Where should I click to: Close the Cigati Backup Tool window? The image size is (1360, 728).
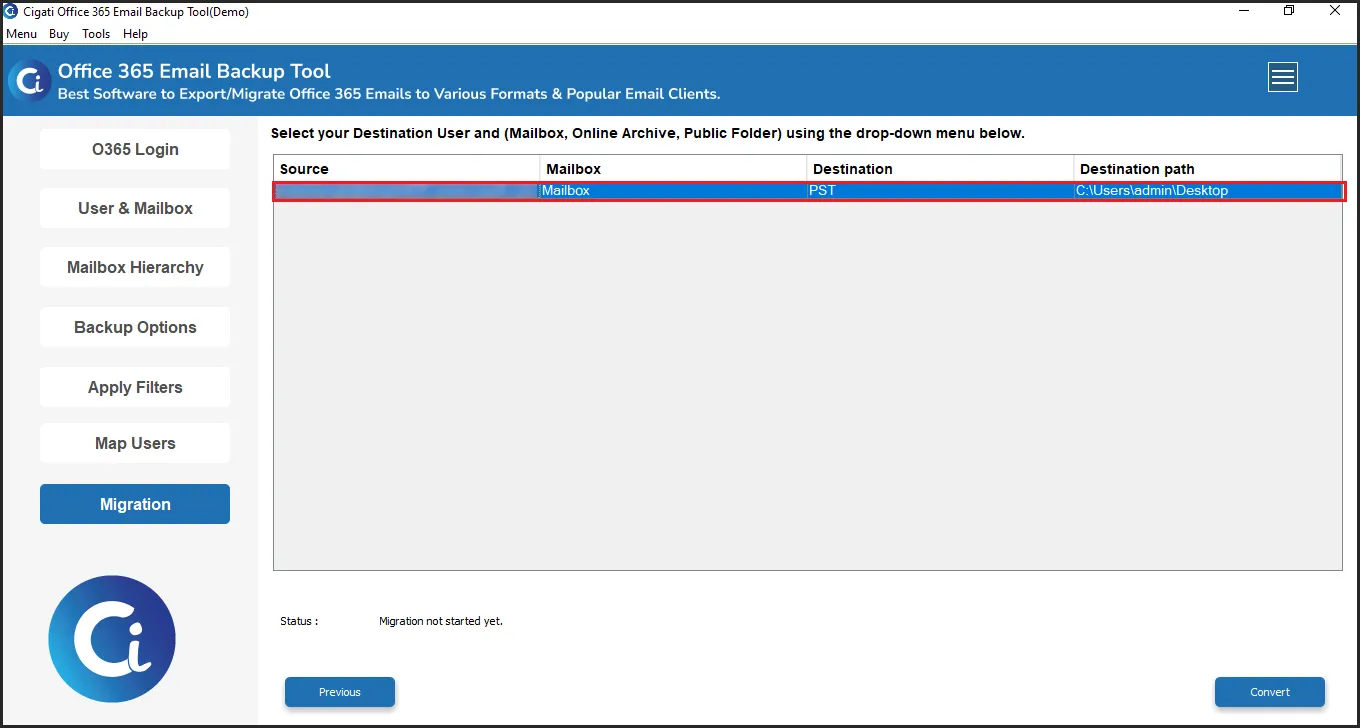1335,11
